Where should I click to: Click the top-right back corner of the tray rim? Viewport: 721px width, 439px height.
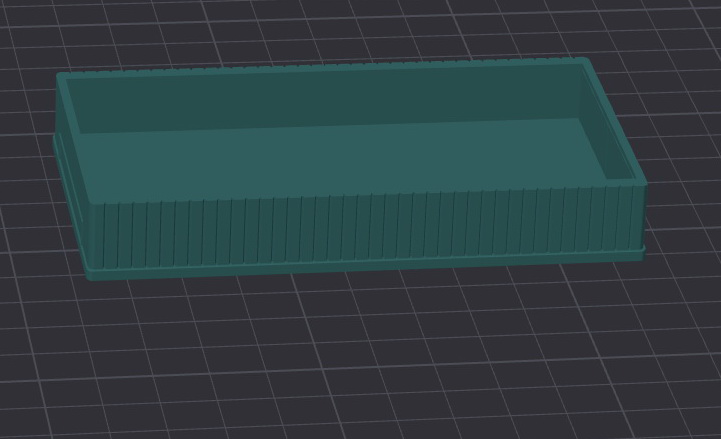(x=583, y=62)
